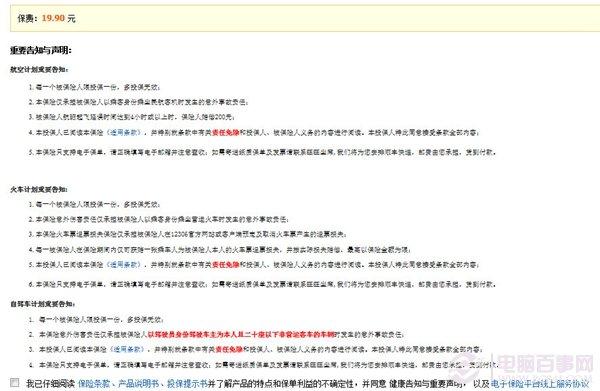Click red 责任免除 text in 自驾车计划 section
This screenshot has width=600, height=391.
tap(229, 349)
